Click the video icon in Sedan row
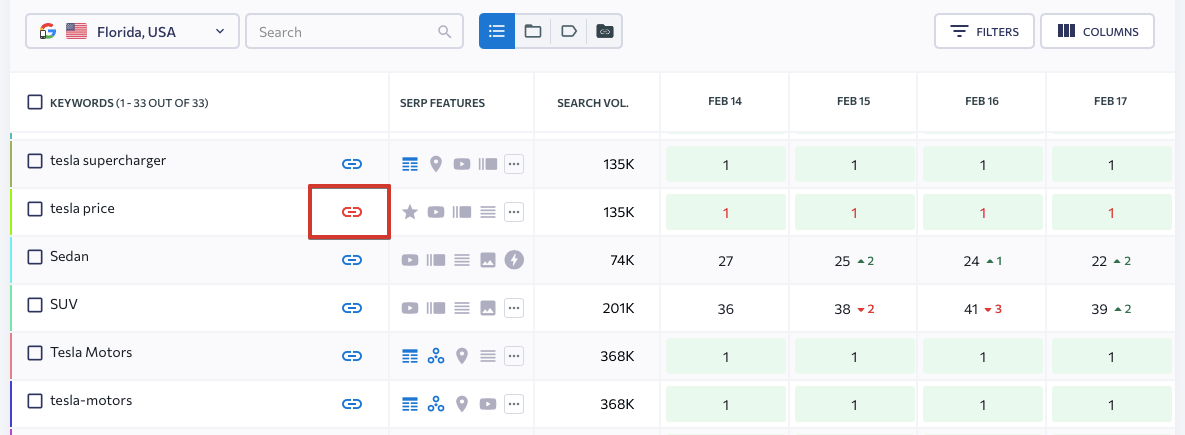The image size is (1185, 435). tap(410, 260)
